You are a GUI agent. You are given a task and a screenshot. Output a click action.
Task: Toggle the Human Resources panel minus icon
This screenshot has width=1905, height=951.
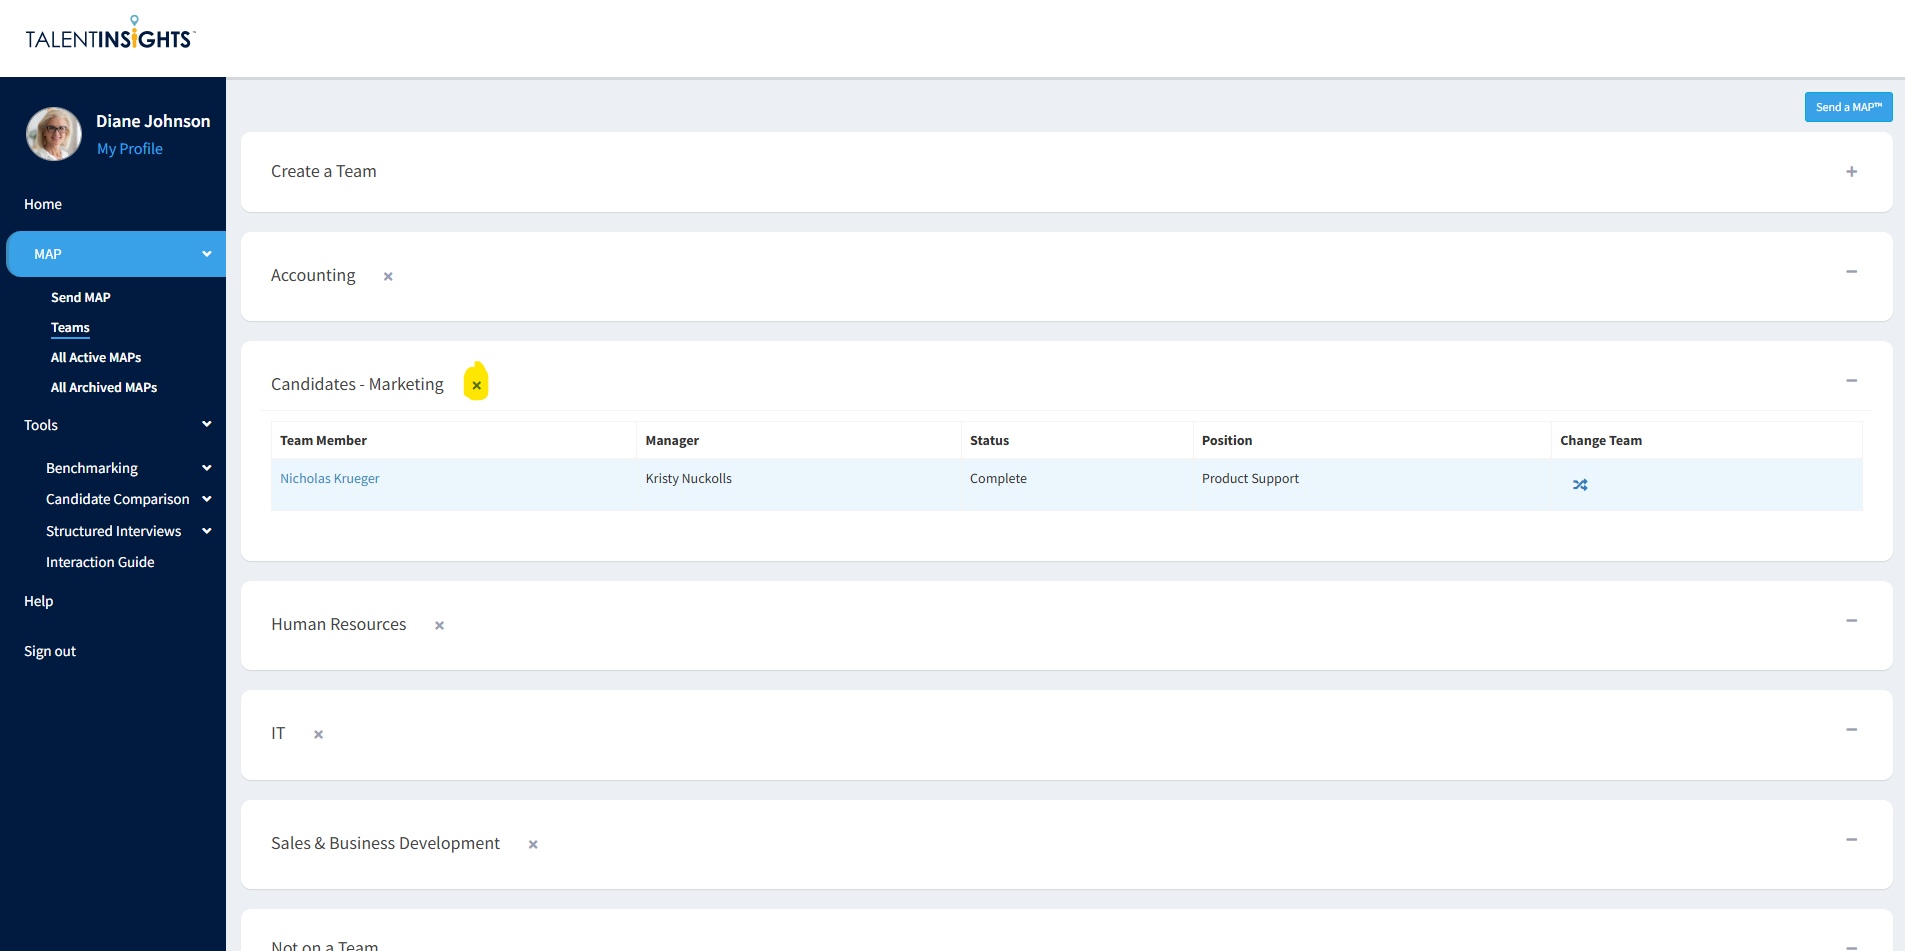tap(1851, 621)
